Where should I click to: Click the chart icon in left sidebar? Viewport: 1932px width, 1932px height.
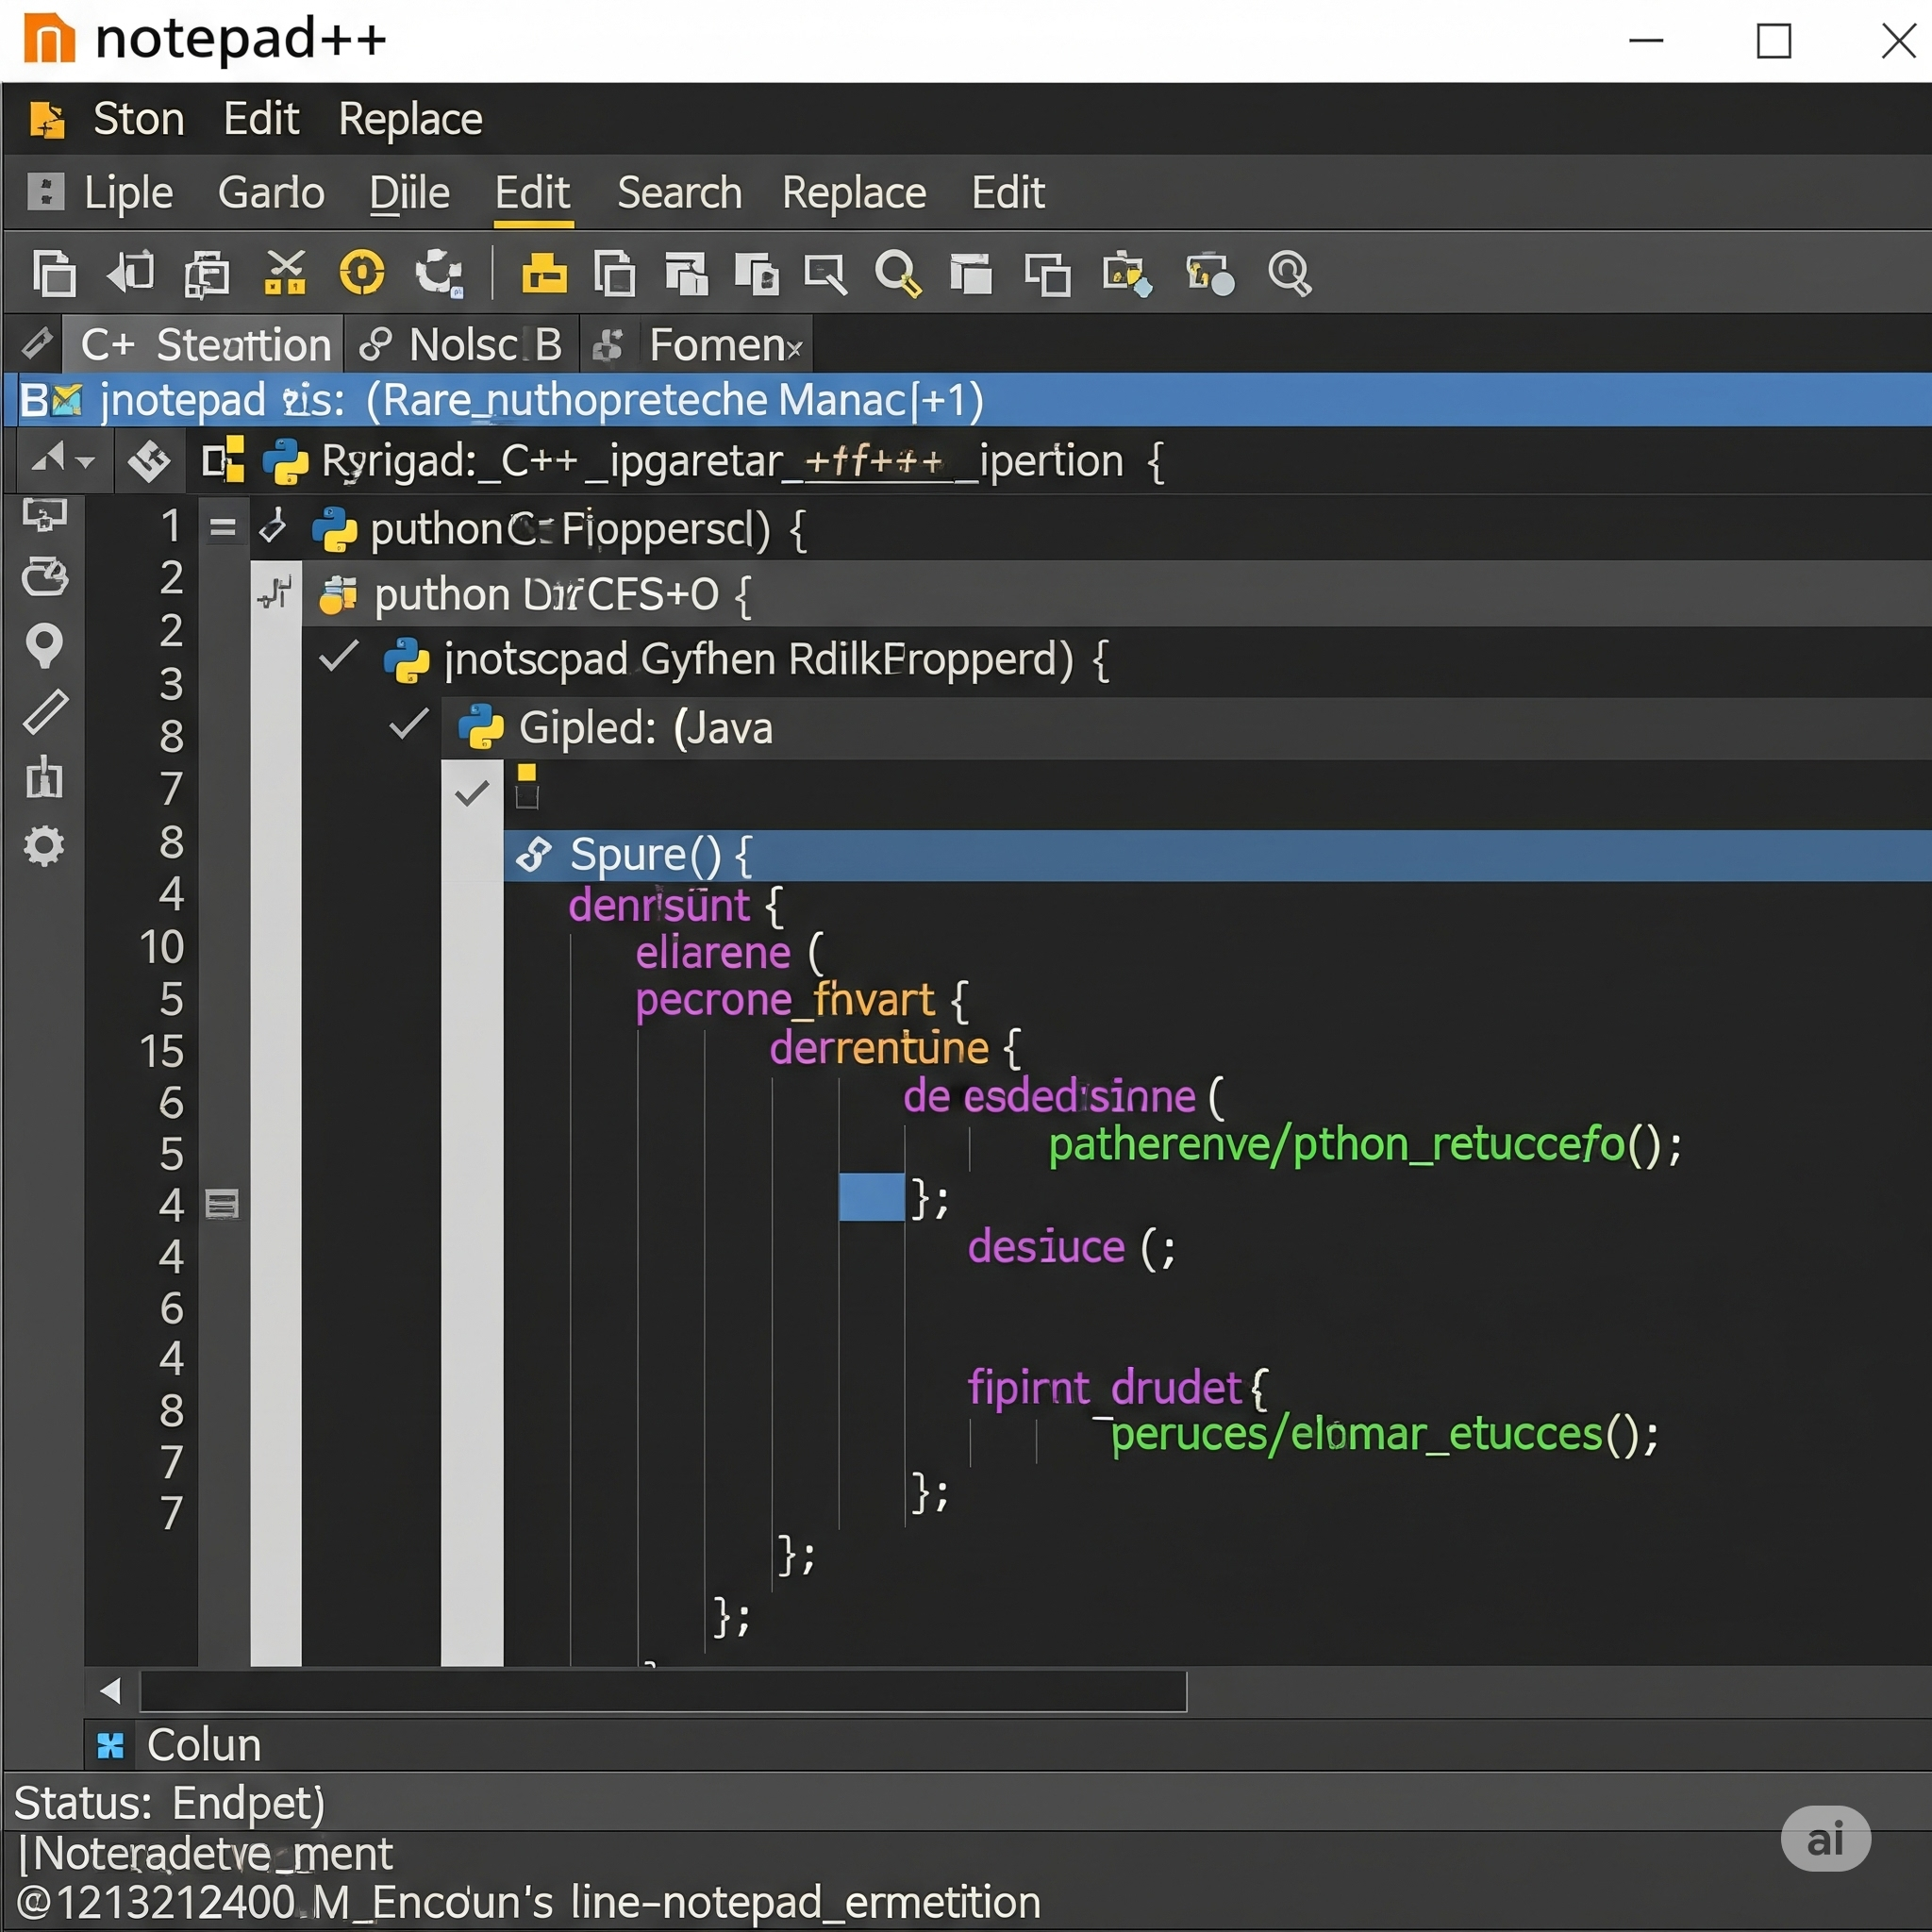pyautogui.click(x=44, y=777)
